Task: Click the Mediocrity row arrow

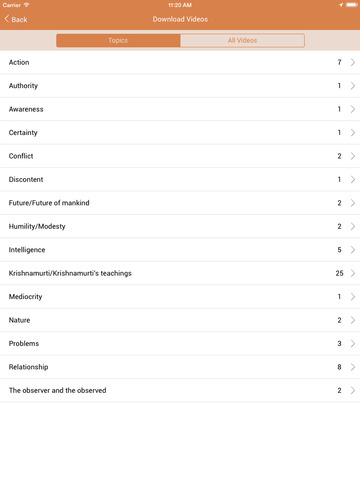Action: click(353, 297)
